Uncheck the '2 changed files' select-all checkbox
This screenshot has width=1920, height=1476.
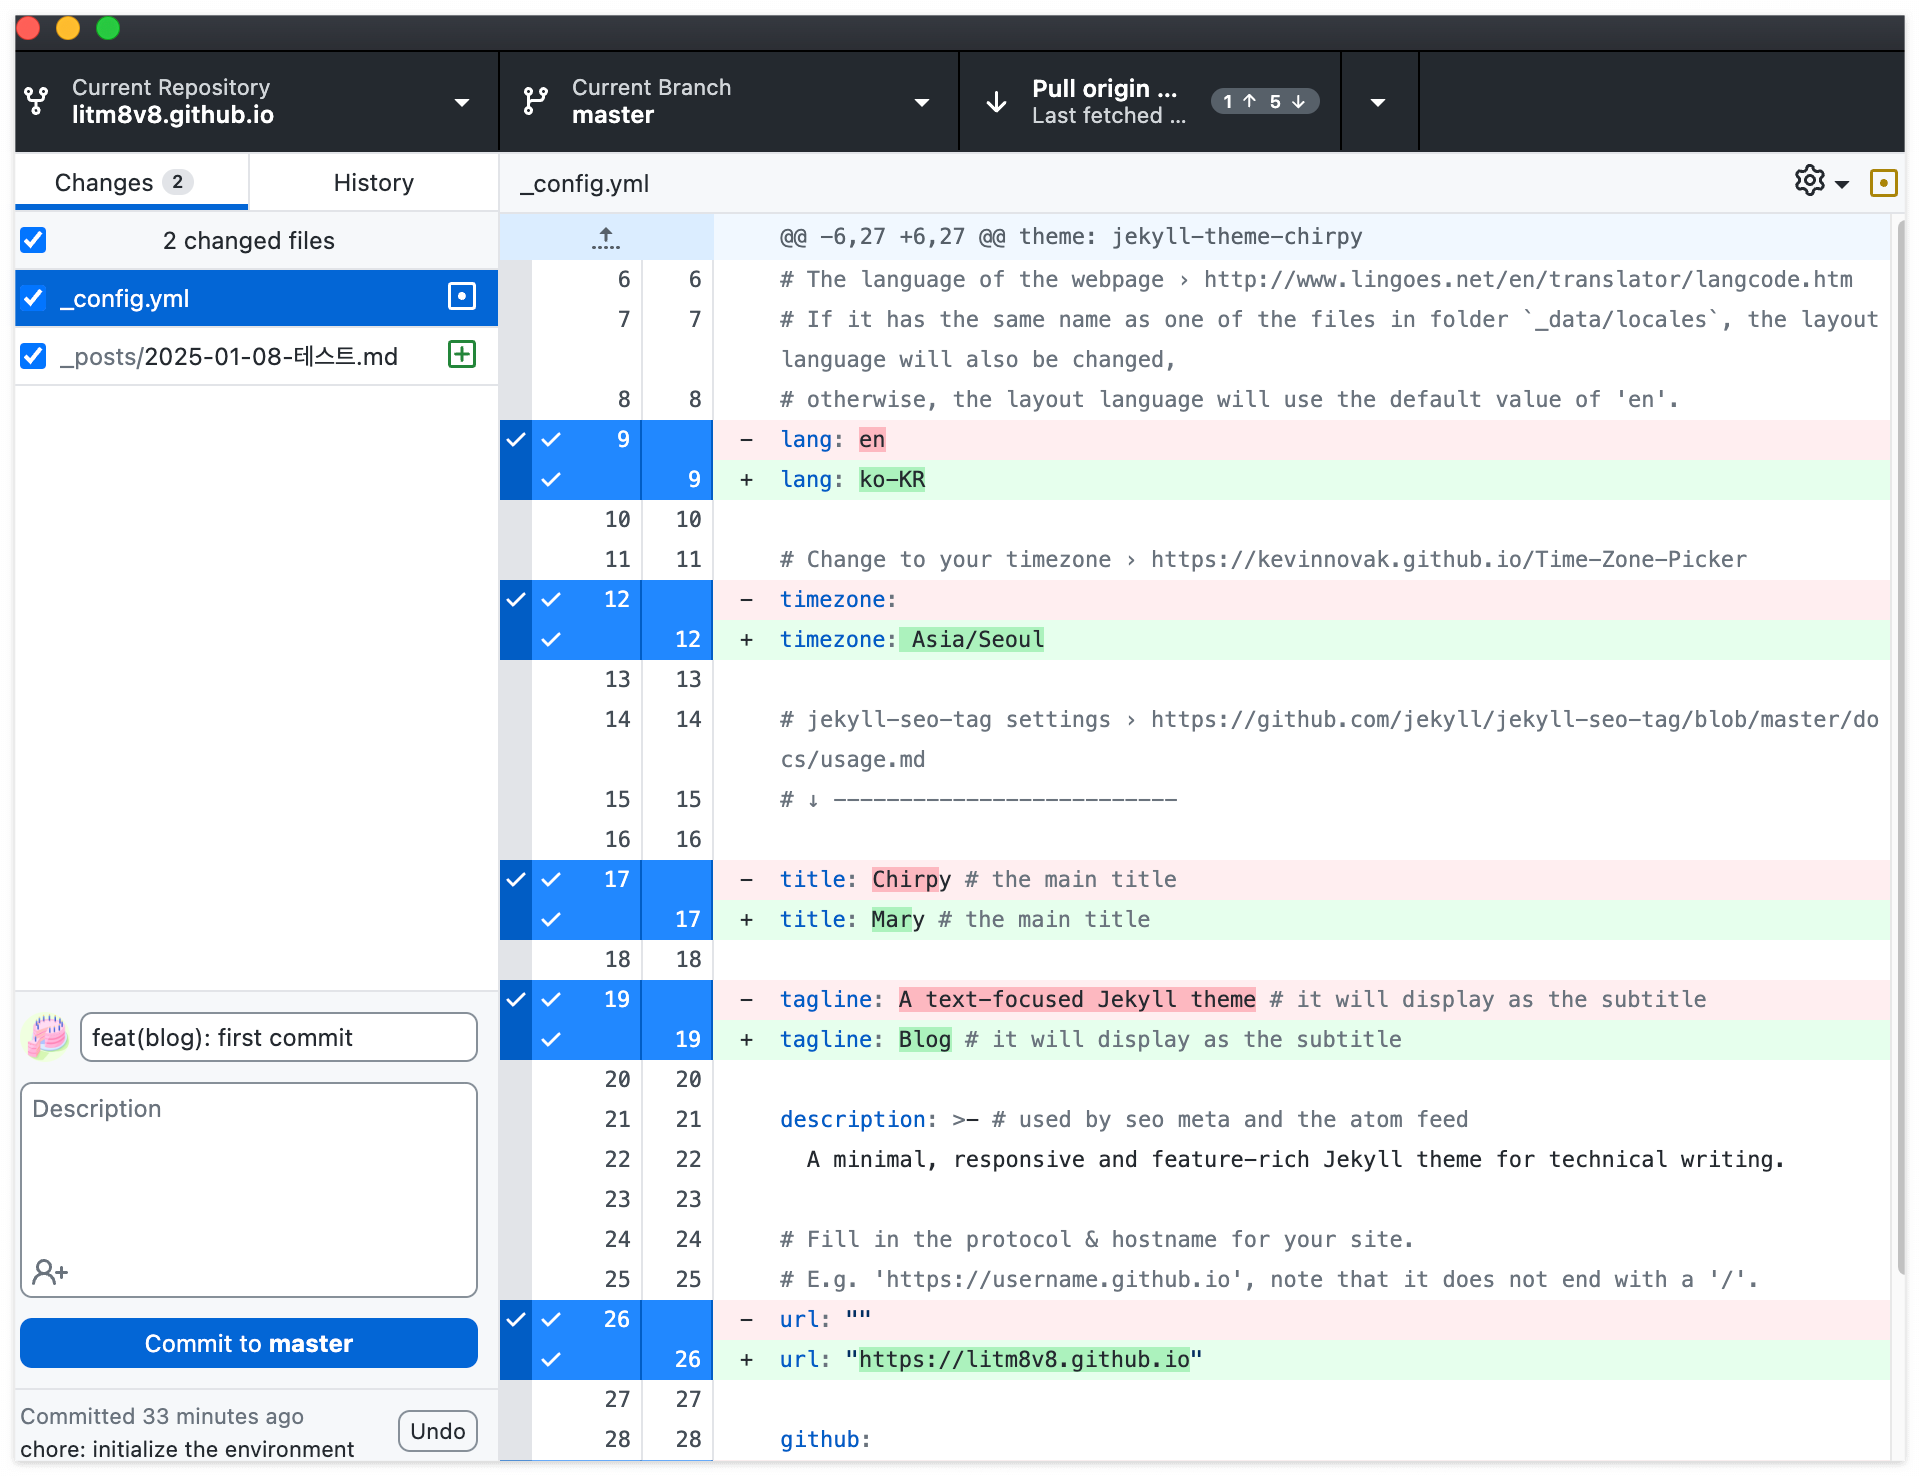34,240
